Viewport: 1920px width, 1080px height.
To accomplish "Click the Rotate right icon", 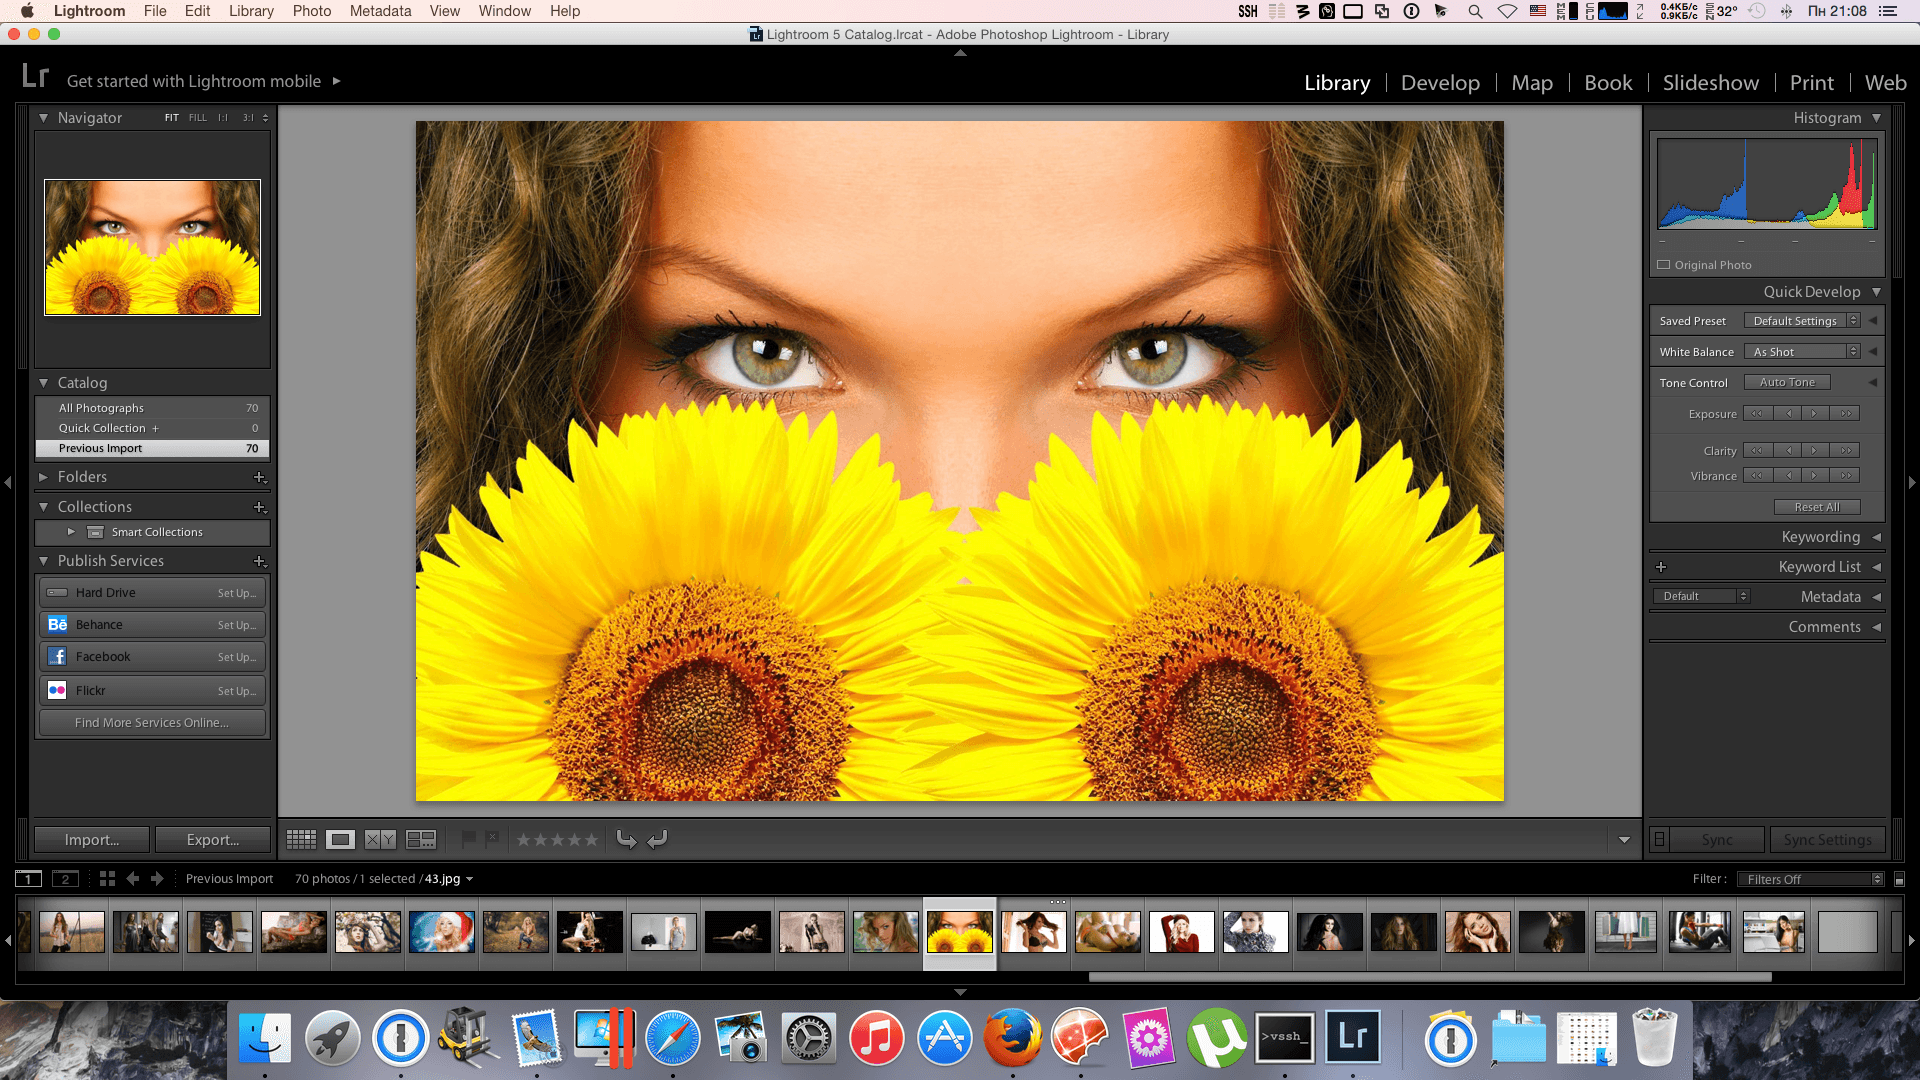I will point(657,839).
